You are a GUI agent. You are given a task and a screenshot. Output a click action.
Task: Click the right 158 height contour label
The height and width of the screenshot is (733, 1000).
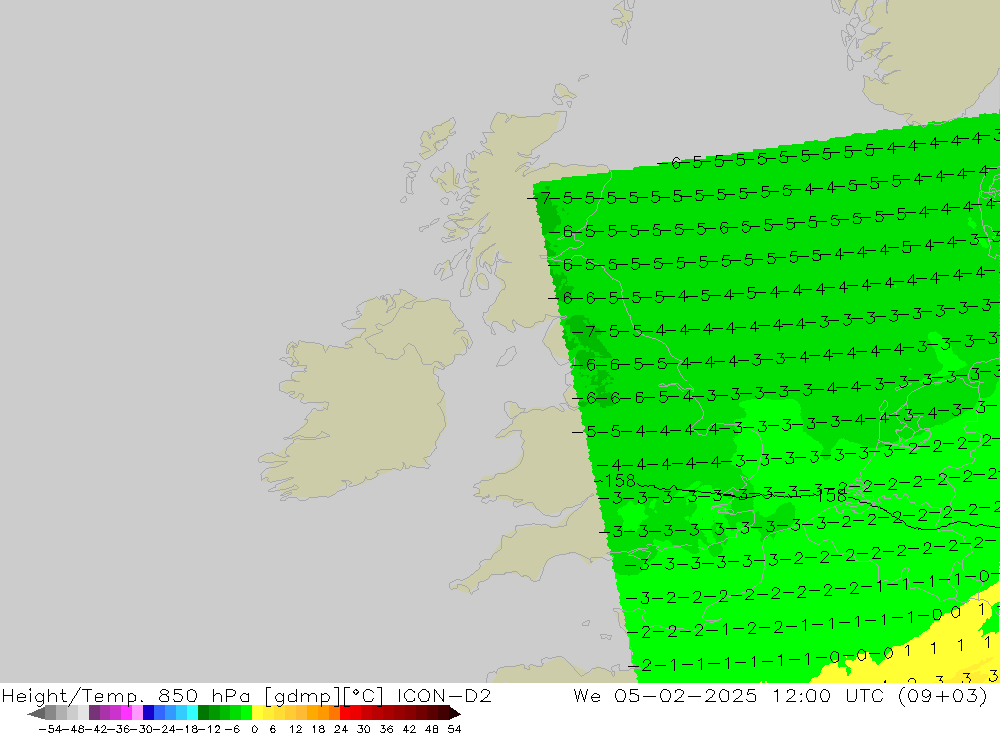click(x=832, y=496)
